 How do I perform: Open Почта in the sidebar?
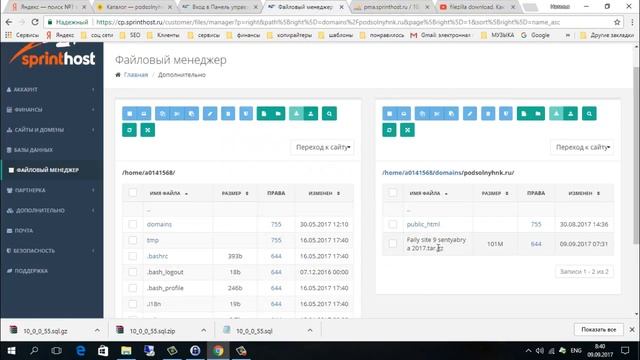[24, 231]
